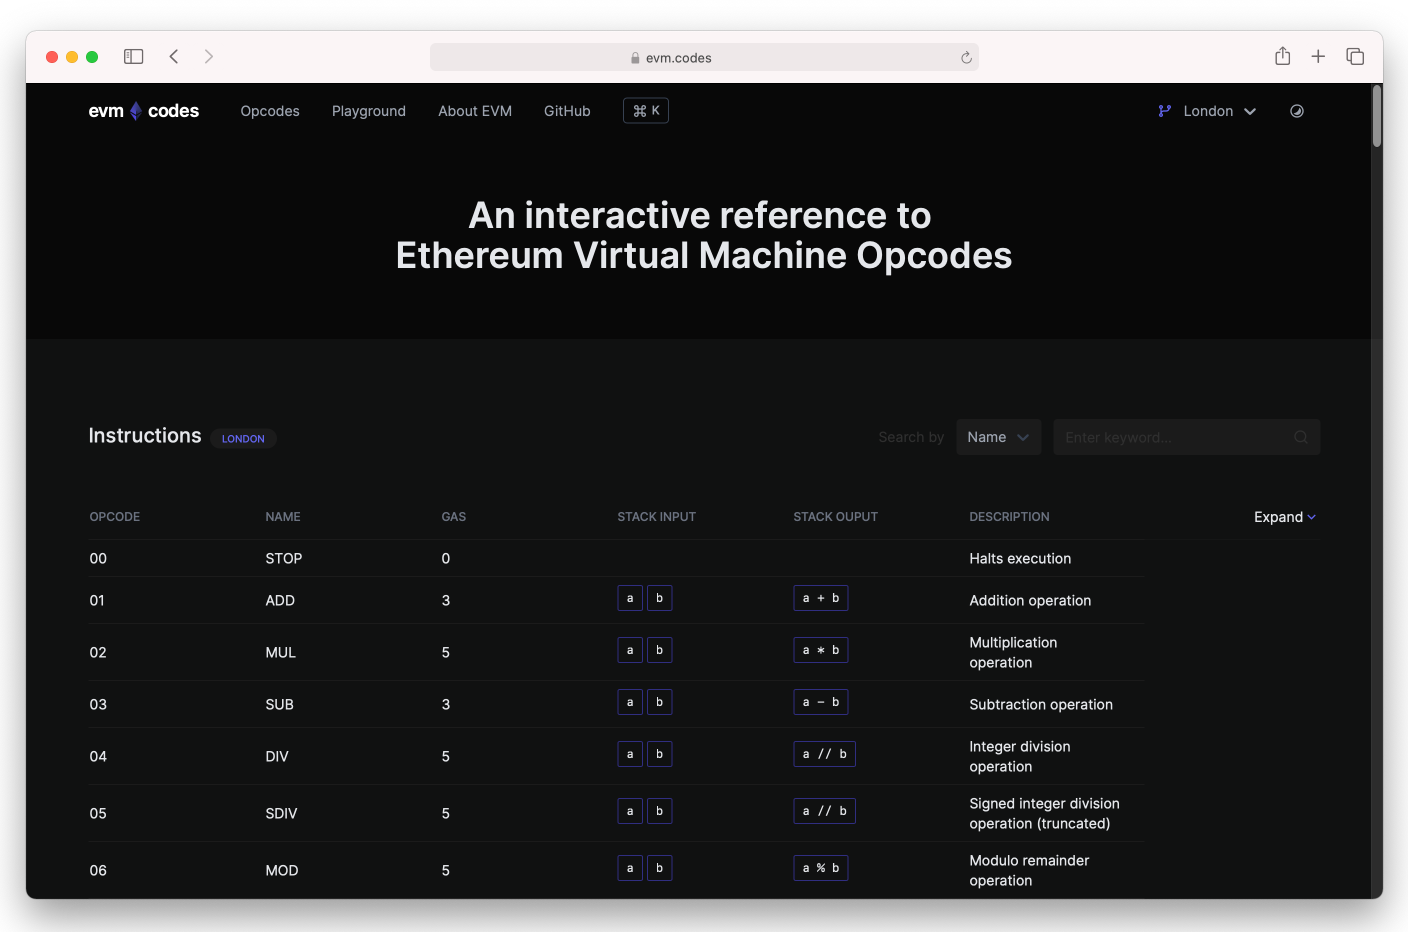The width and height of the screenshot is (1408, 932).
Task: Click the DESCRIPTION column header
Action: pyautogui.click(x=1009, y=517)
